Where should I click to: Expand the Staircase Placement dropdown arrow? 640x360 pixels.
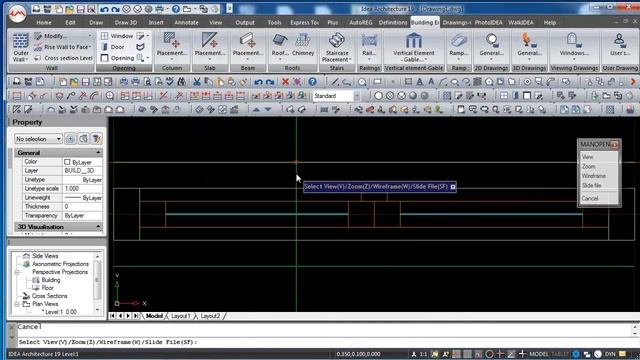click(x=350, y=60)
